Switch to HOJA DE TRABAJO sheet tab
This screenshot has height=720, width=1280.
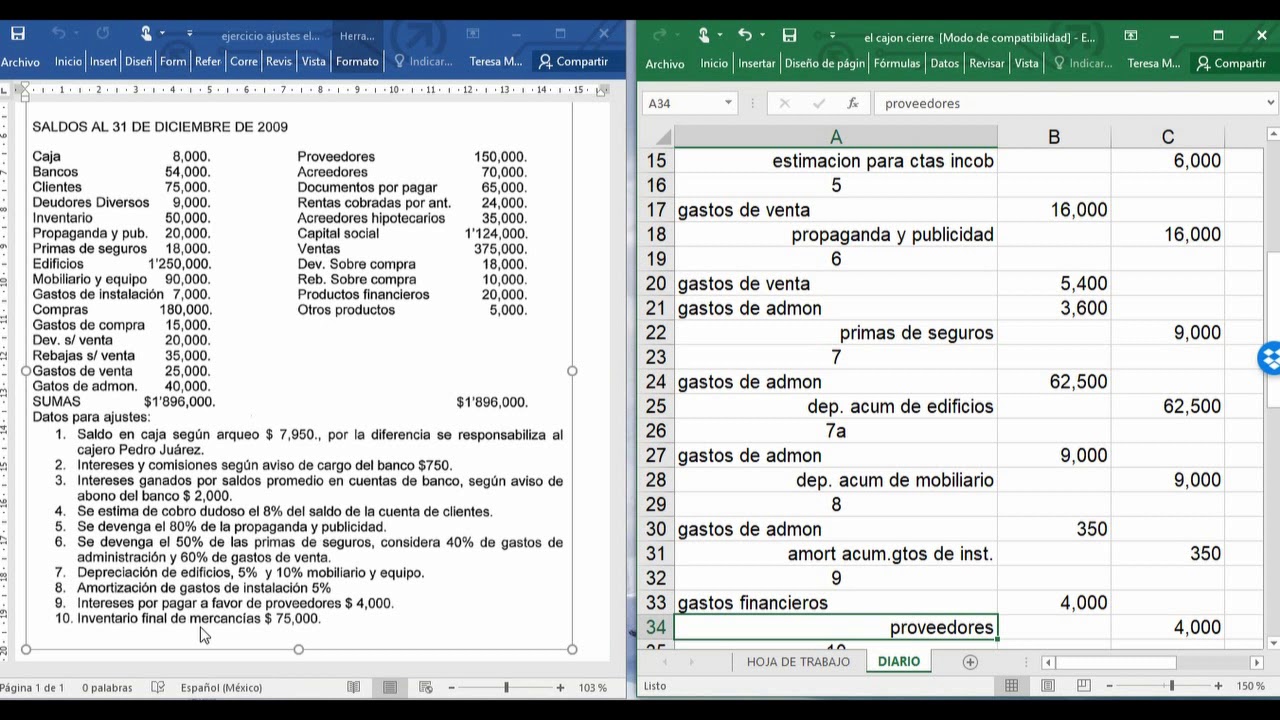(x=798, y=662)
